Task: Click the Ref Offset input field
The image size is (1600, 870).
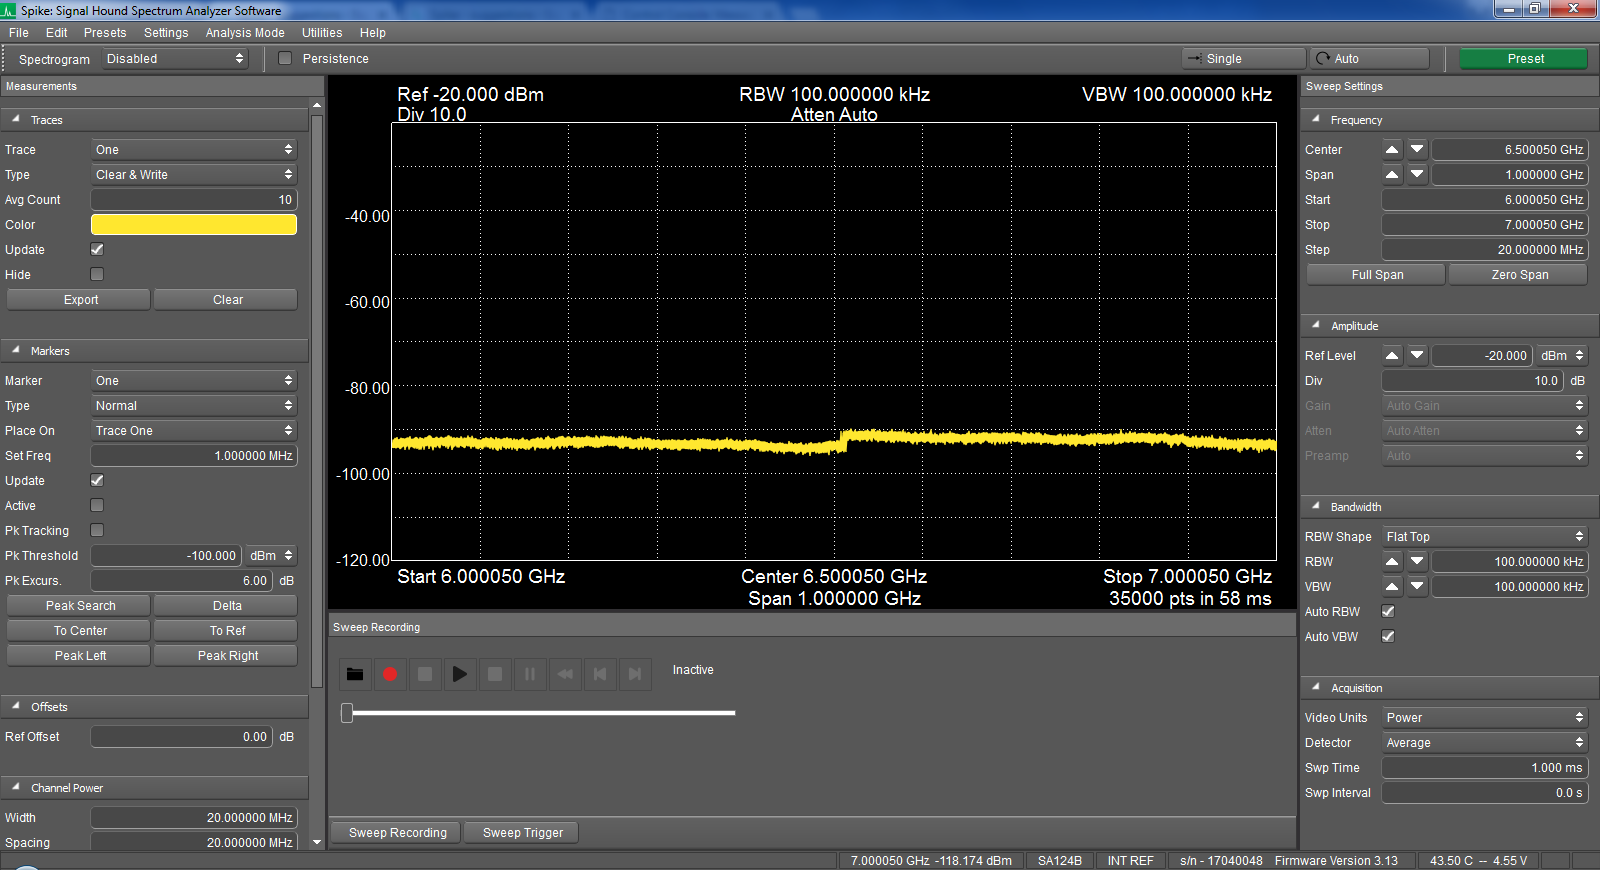Action: 182,736
